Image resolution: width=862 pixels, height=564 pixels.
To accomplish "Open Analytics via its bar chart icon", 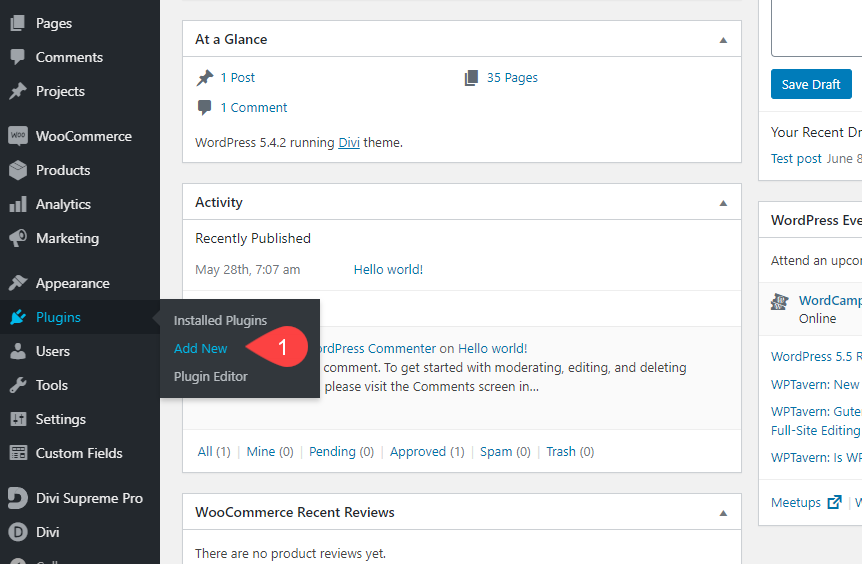I will click(x=17, y=204).
